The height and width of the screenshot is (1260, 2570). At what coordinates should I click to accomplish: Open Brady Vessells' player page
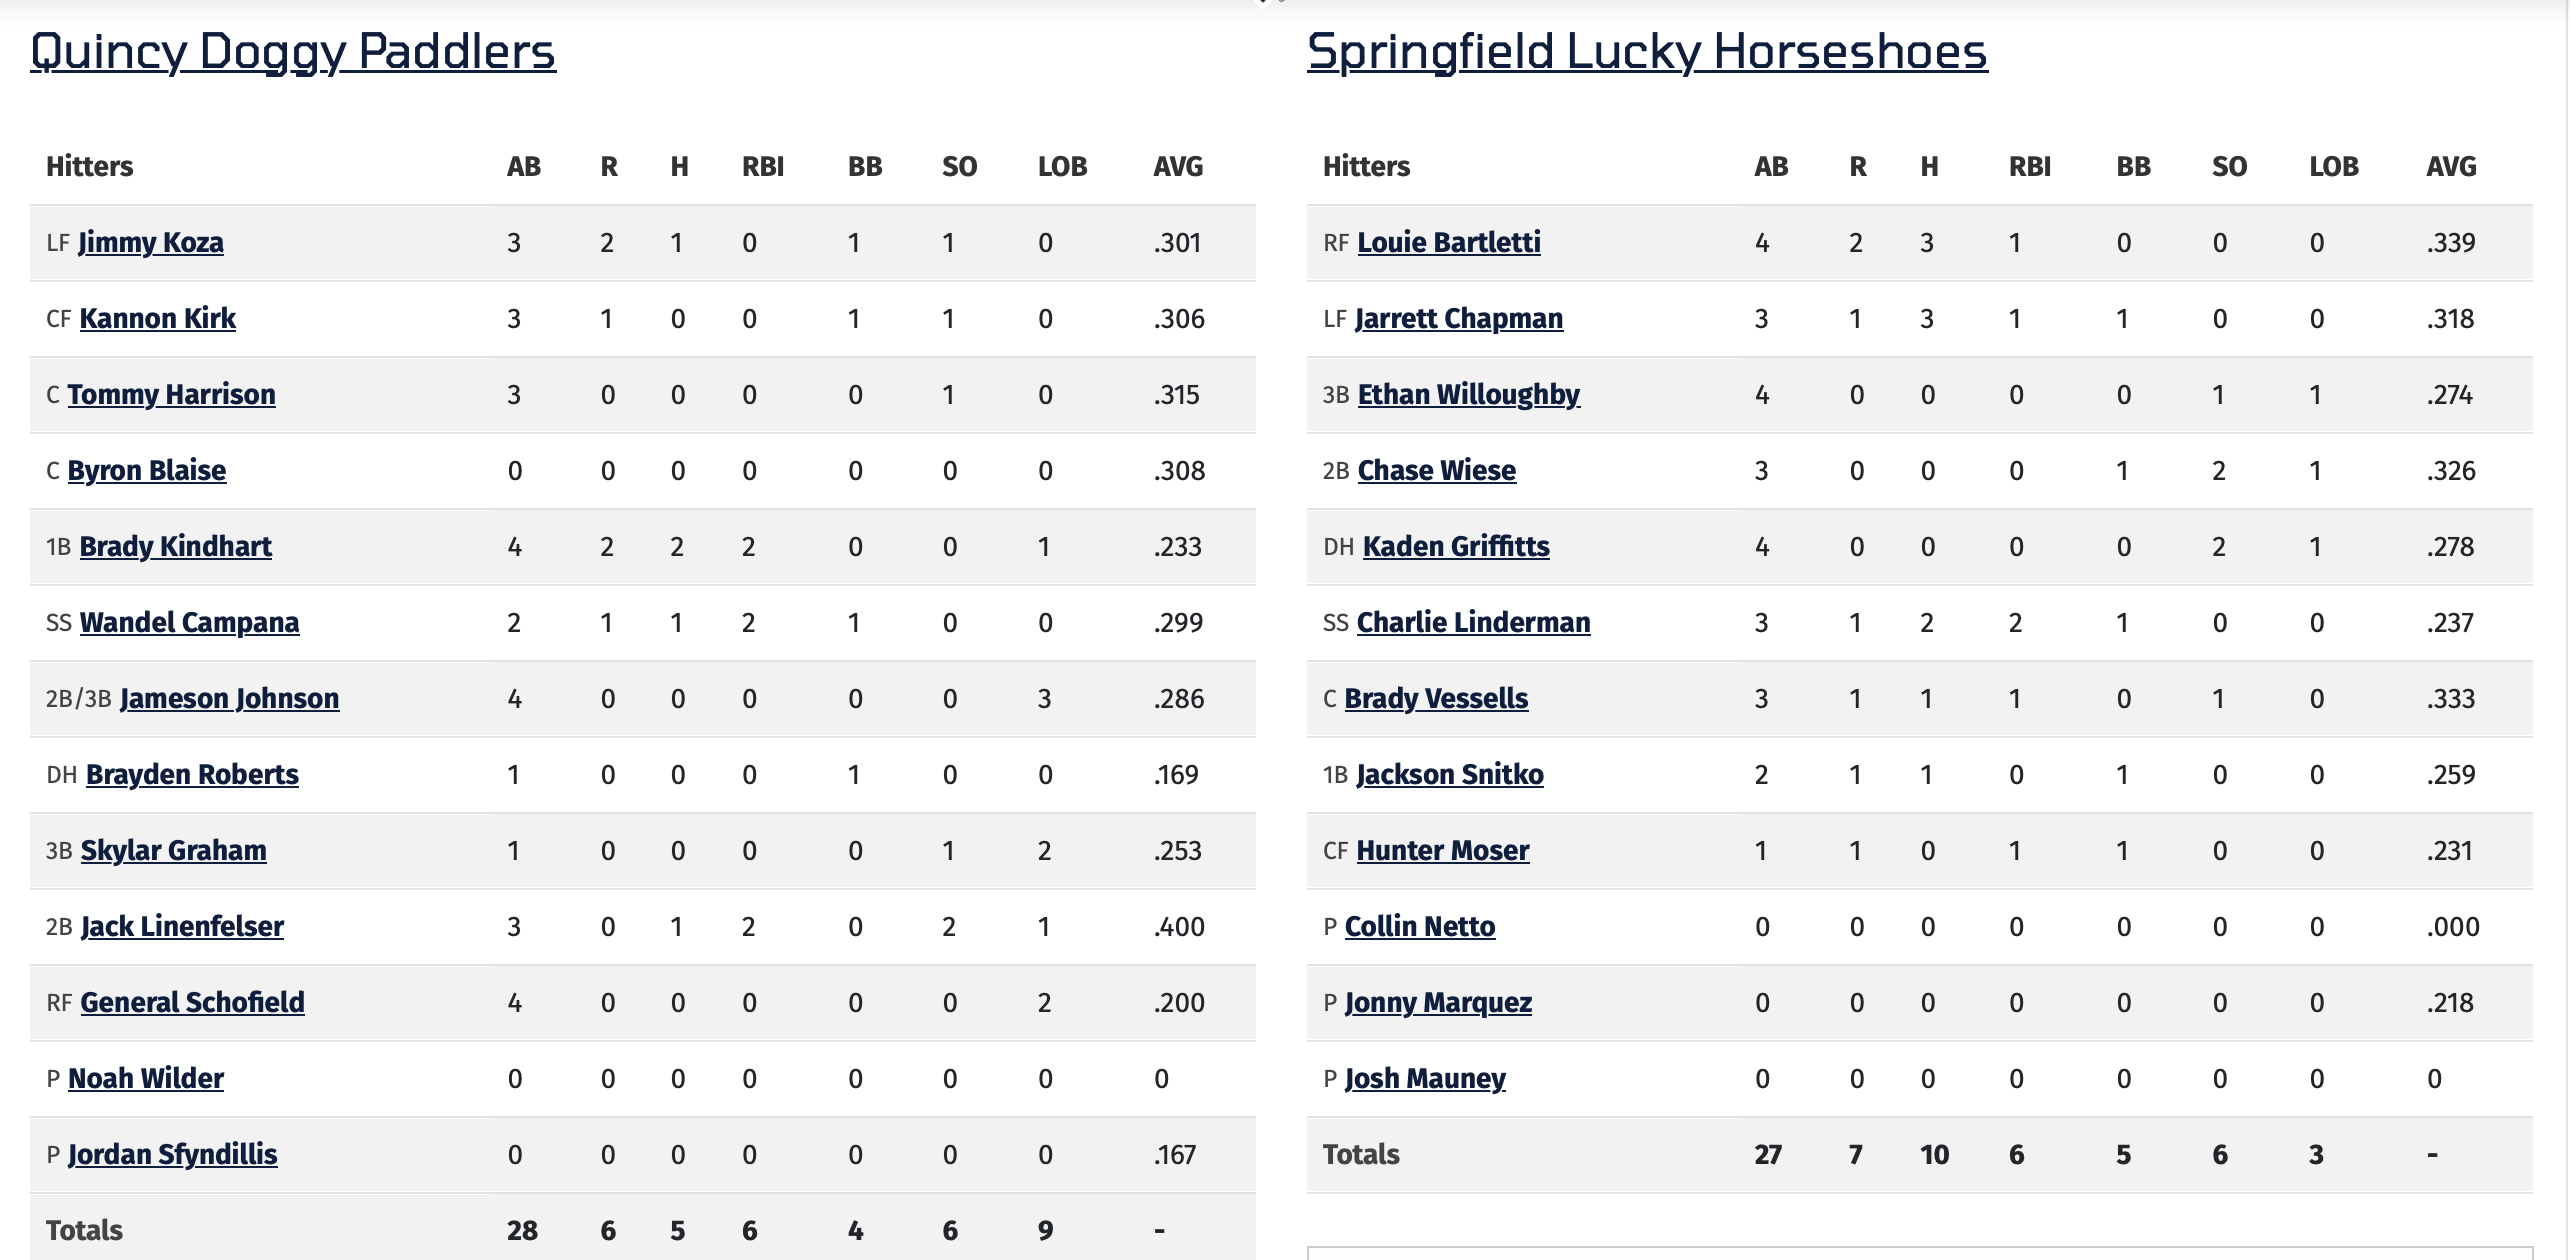(x=1437, y=699)
